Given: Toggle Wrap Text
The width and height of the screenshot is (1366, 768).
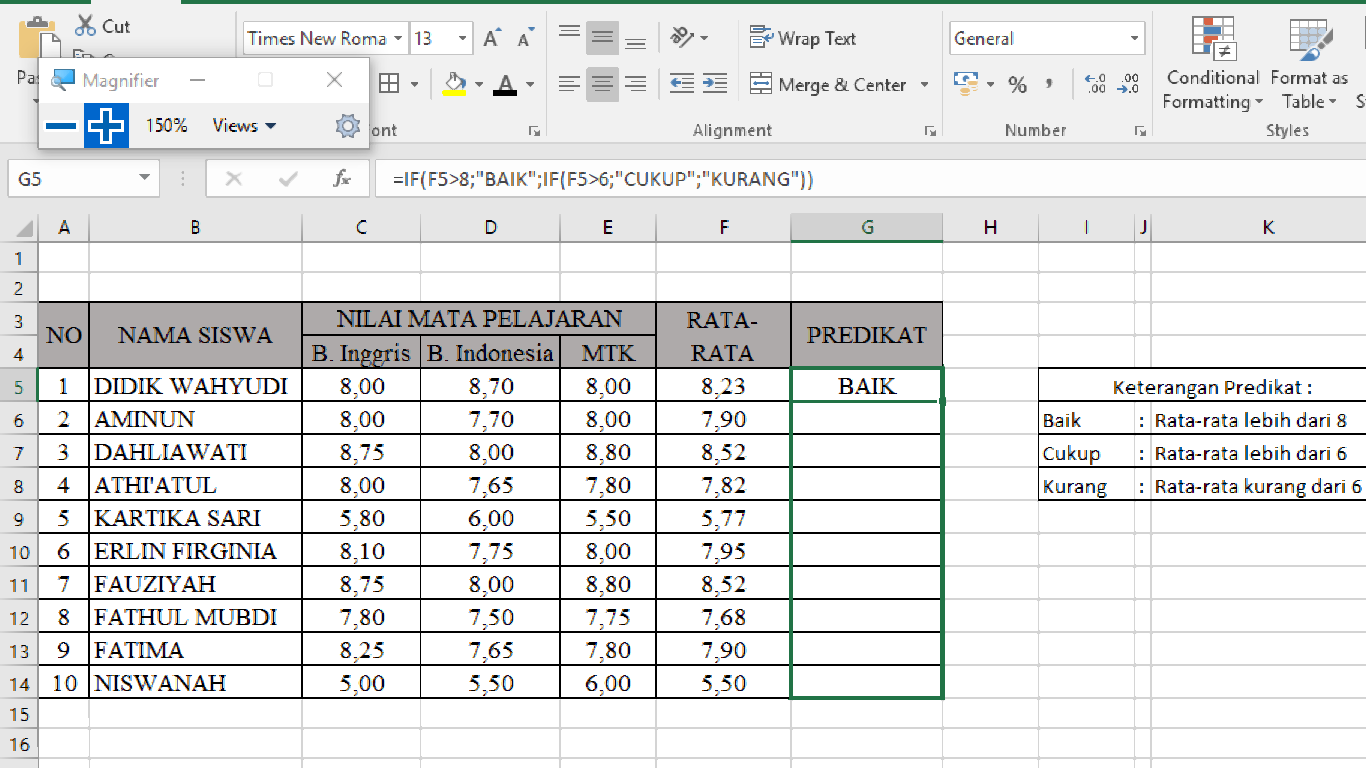Looking at the screenshot, I should [x=803, y=38].
